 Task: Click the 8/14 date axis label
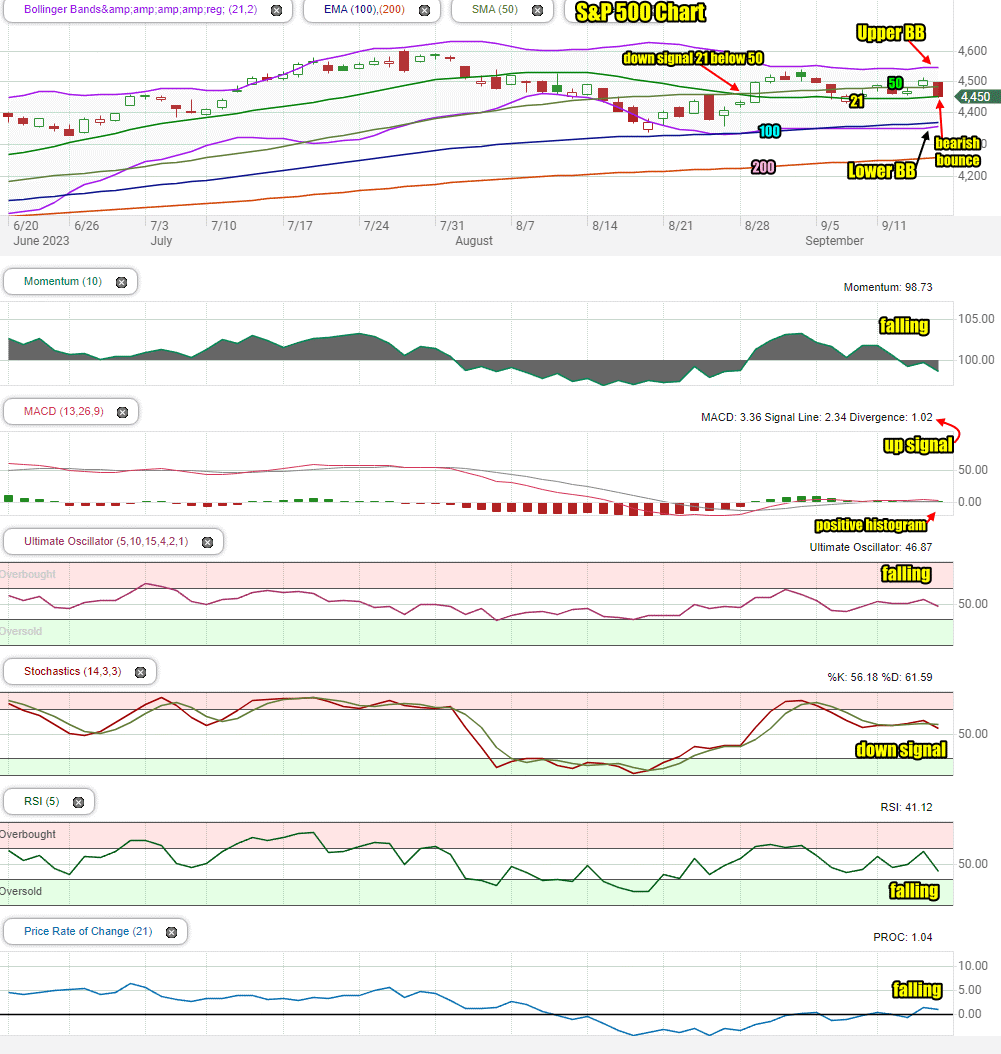pos(604,226)
